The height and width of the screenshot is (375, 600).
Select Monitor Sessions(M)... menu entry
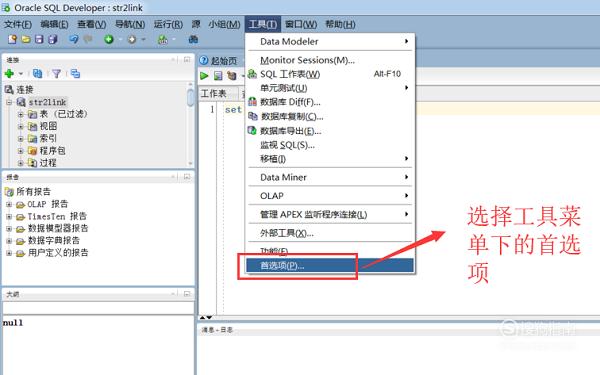pos(330,60)
